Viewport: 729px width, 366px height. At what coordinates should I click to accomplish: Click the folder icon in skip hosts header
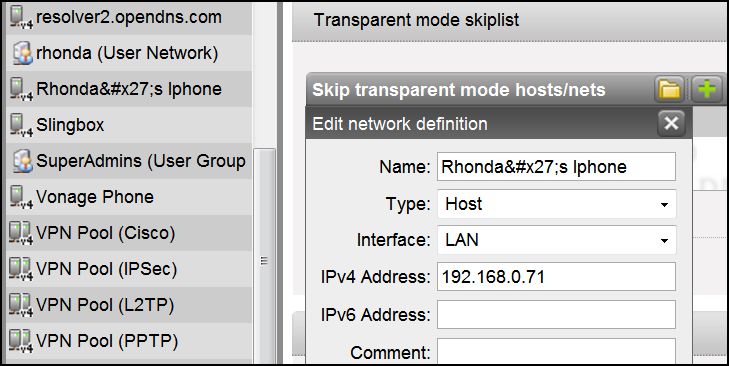tap(669, 89)
